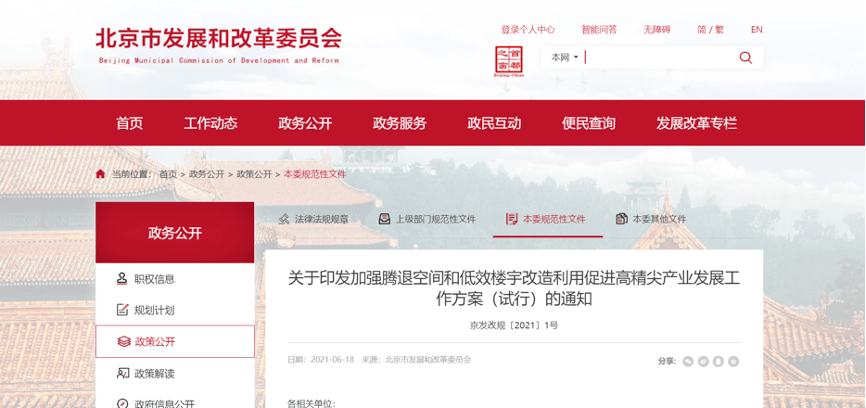Click the 首都之窗 seal logo
The height and width of the screenshot is (408, 866).
[x=509, y=61]
